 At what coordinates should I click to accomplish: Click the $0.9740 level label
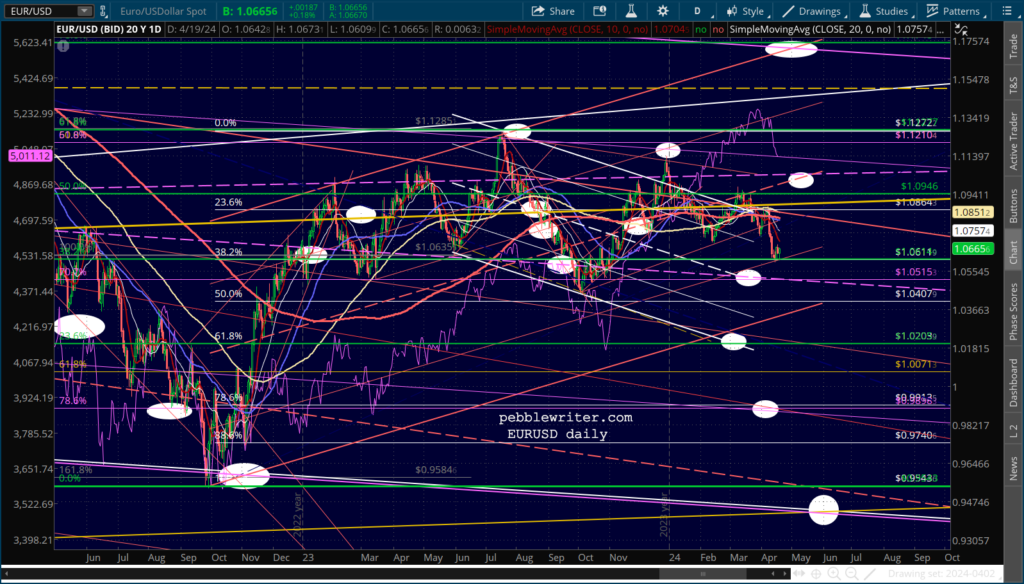(x=916, y=435)
